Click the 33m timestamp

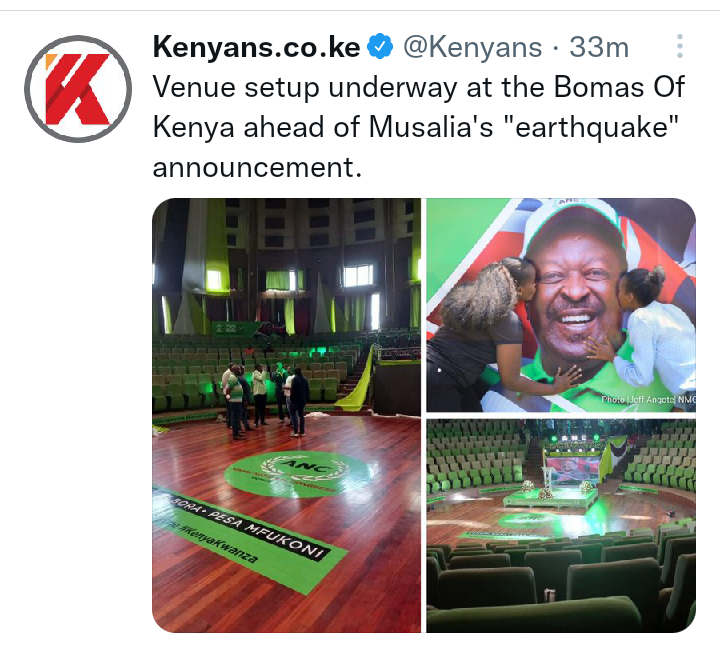point(599,47)
